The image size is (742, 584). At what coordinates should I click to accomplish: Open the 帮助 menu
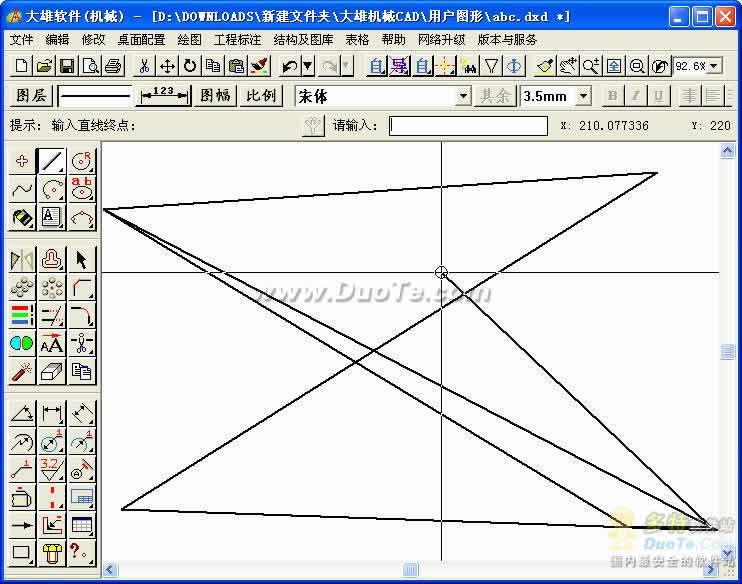[x=393, y=40]
